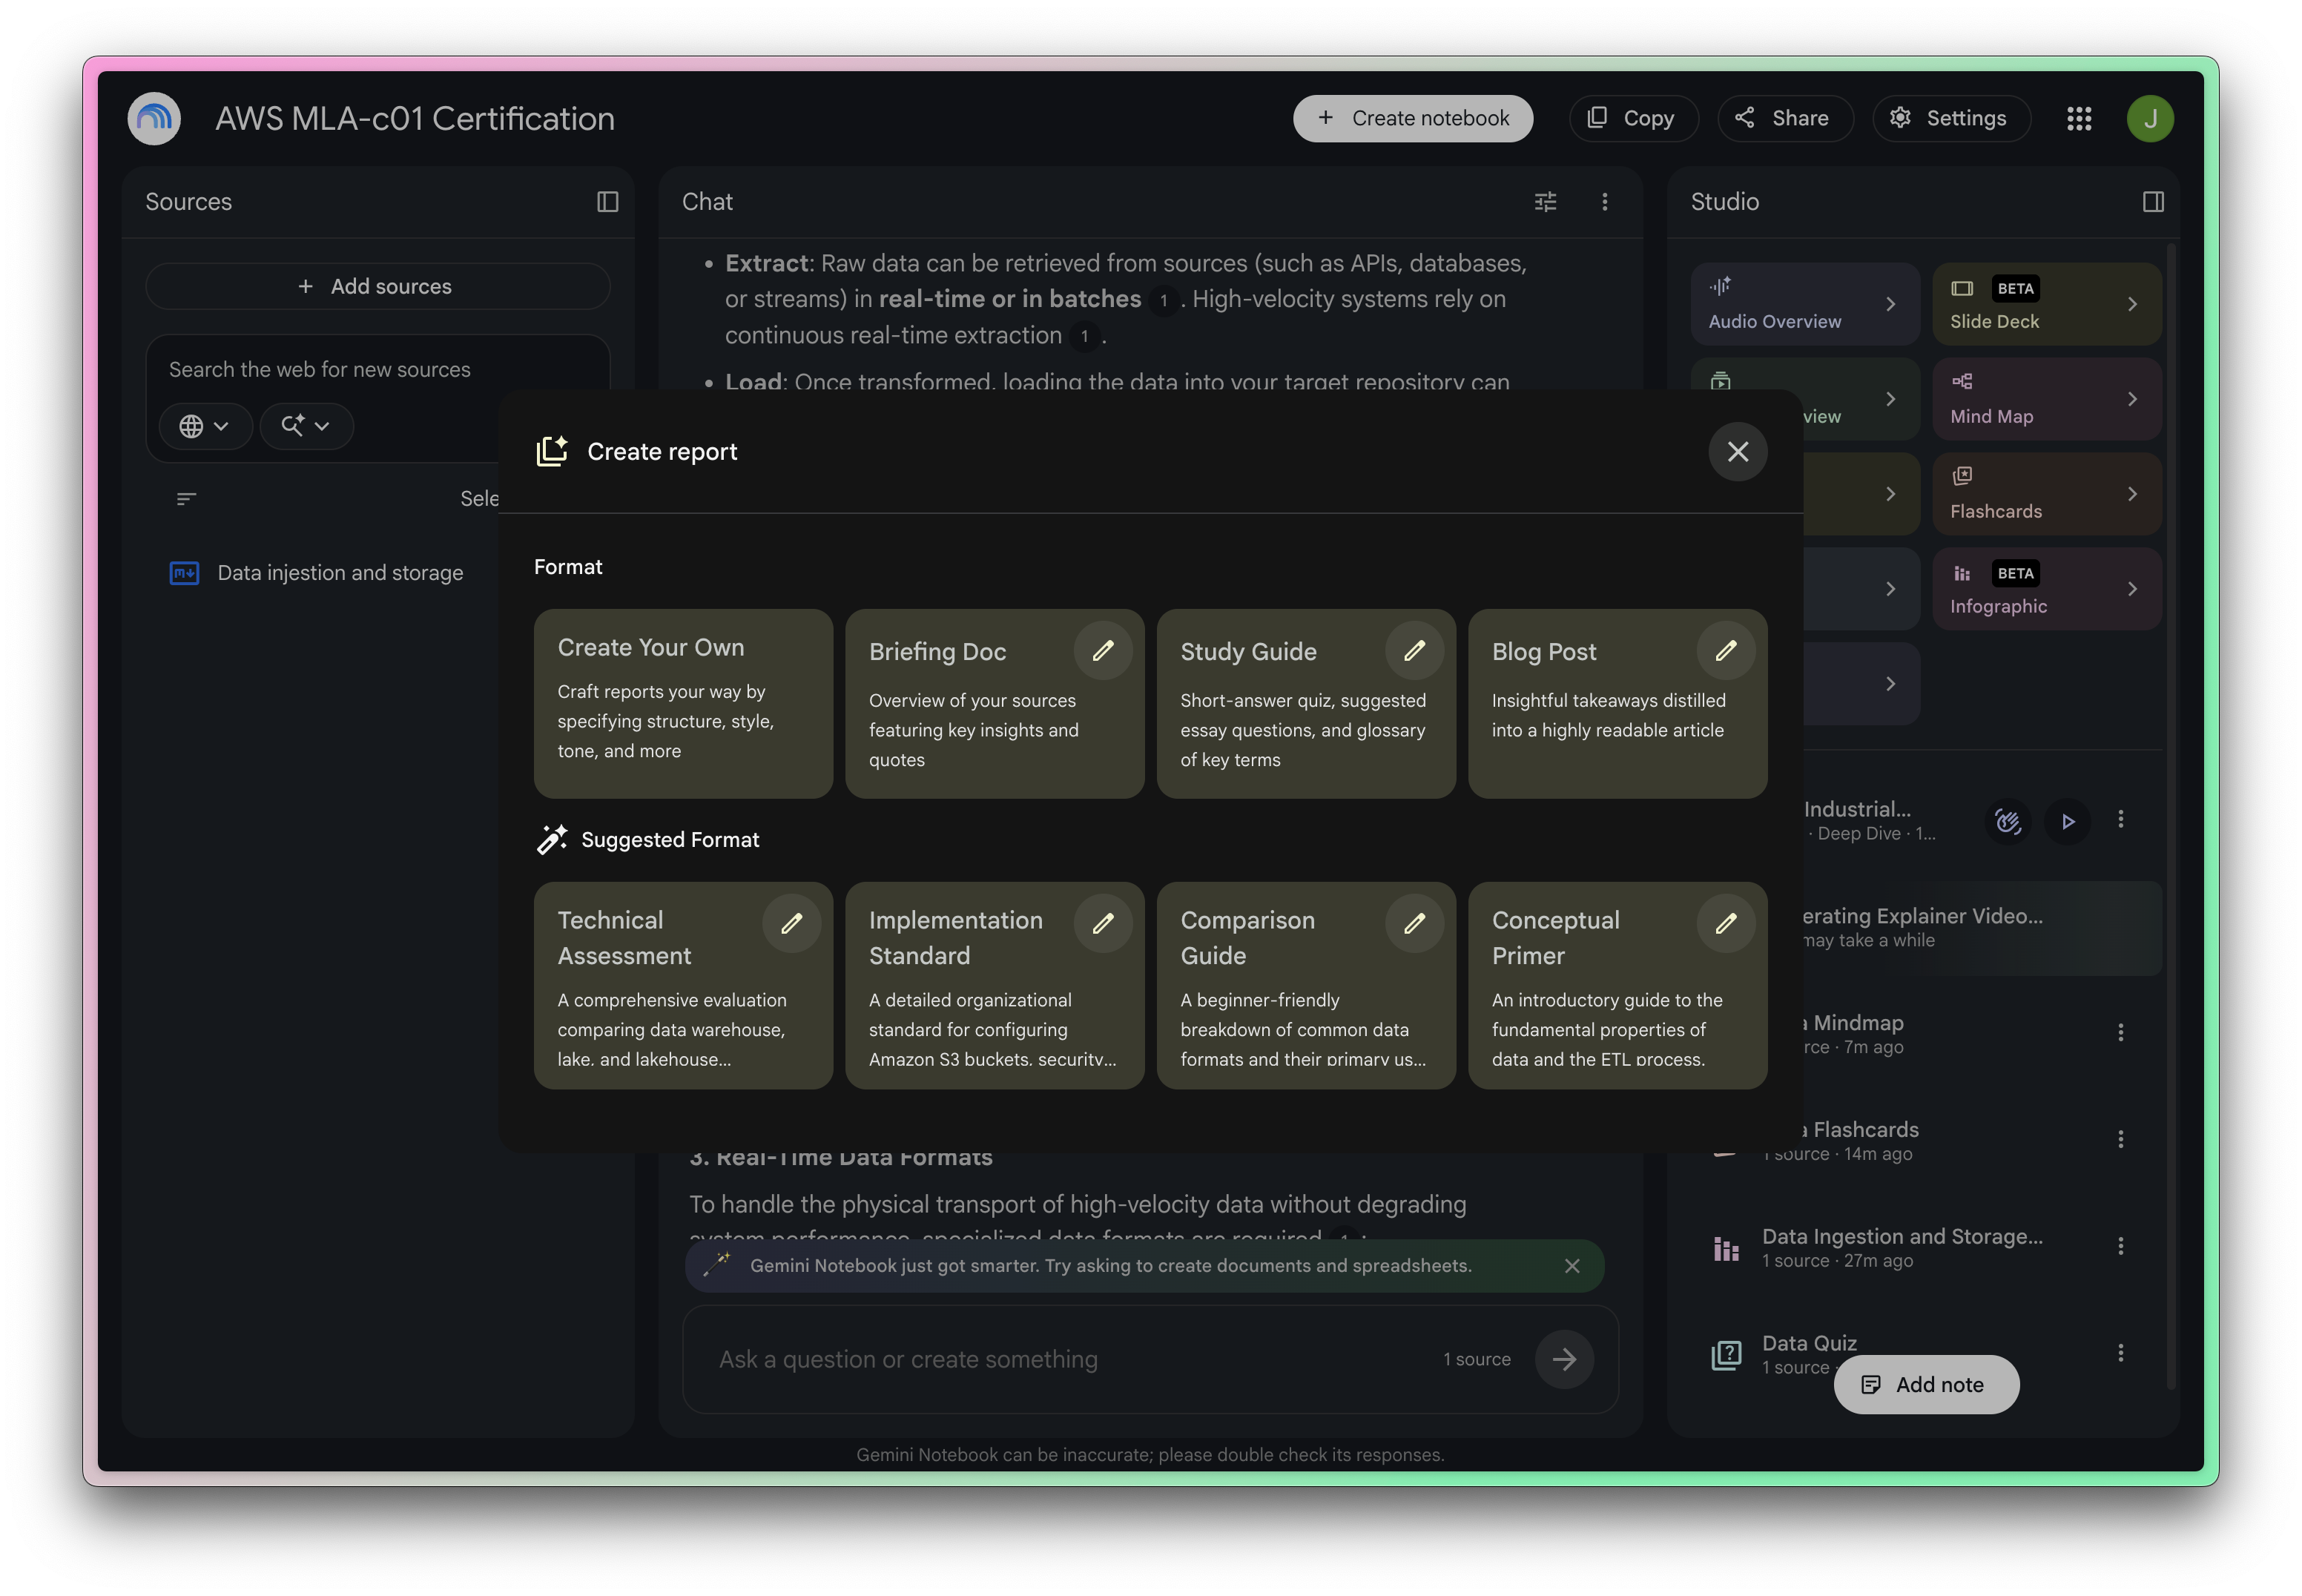Viewport: 2302px width, 1596px height.
Task: Click citation 1 after continuous real-time extraction
Action: tap(1084, 336)
